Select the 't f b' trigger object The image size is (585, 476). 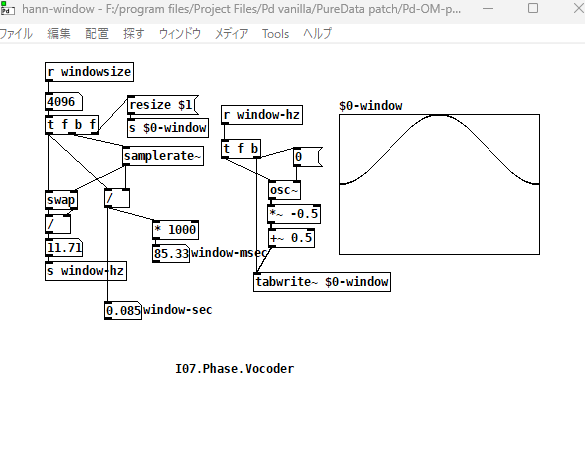(241, 149)
